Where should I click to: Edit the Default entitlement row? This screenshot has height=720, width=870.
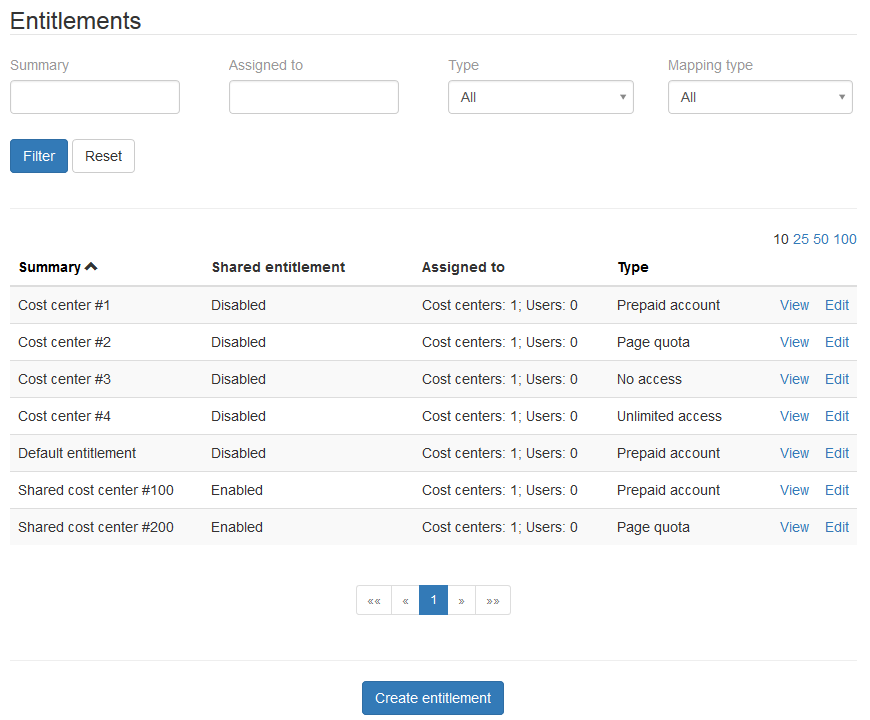837,453
